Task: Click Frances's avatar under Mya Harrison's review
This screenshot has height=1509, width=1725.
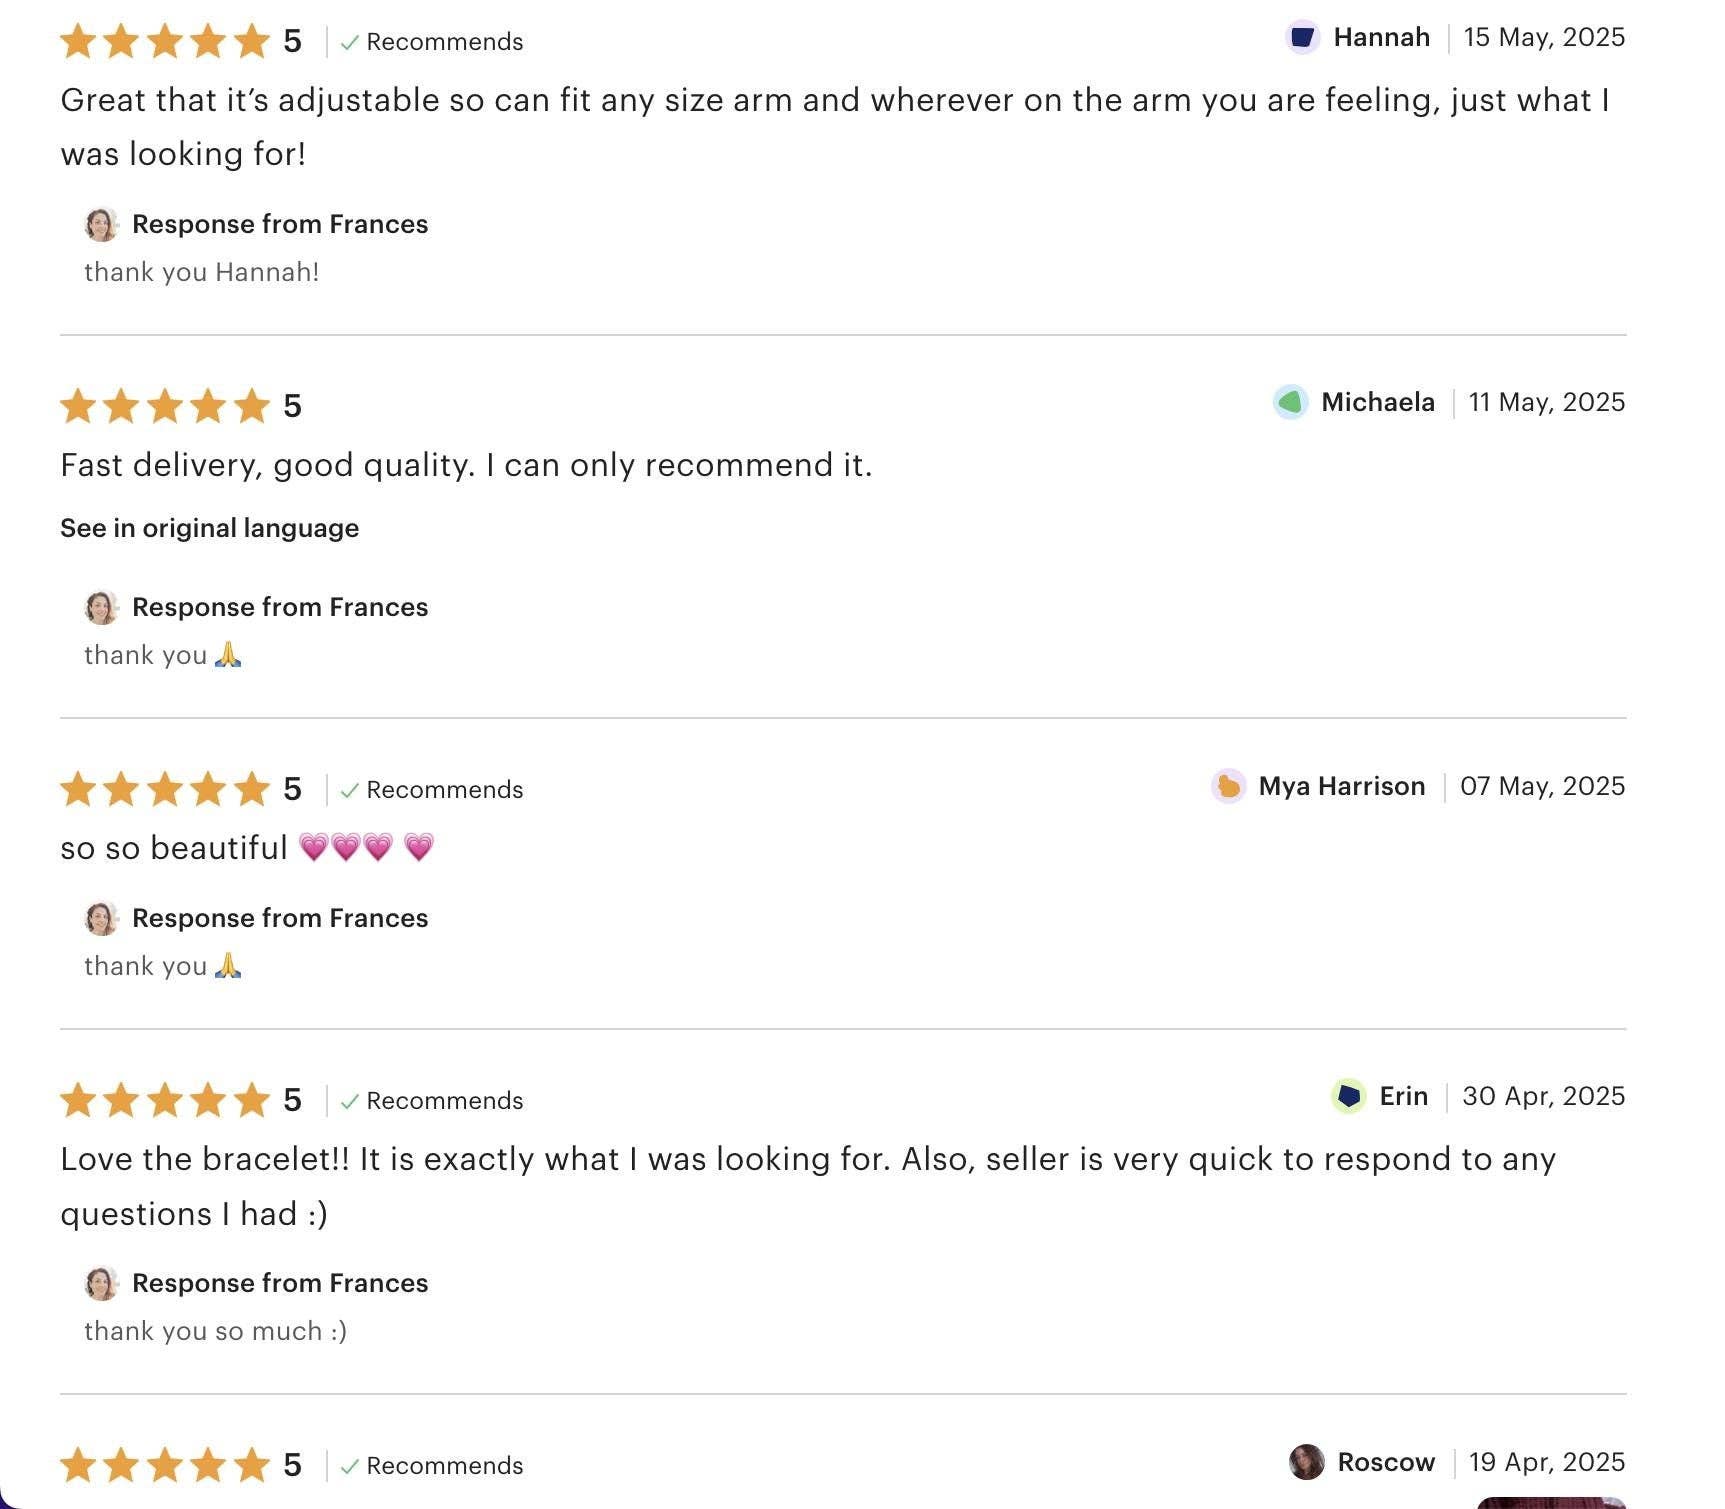Action: coord(101,918)
